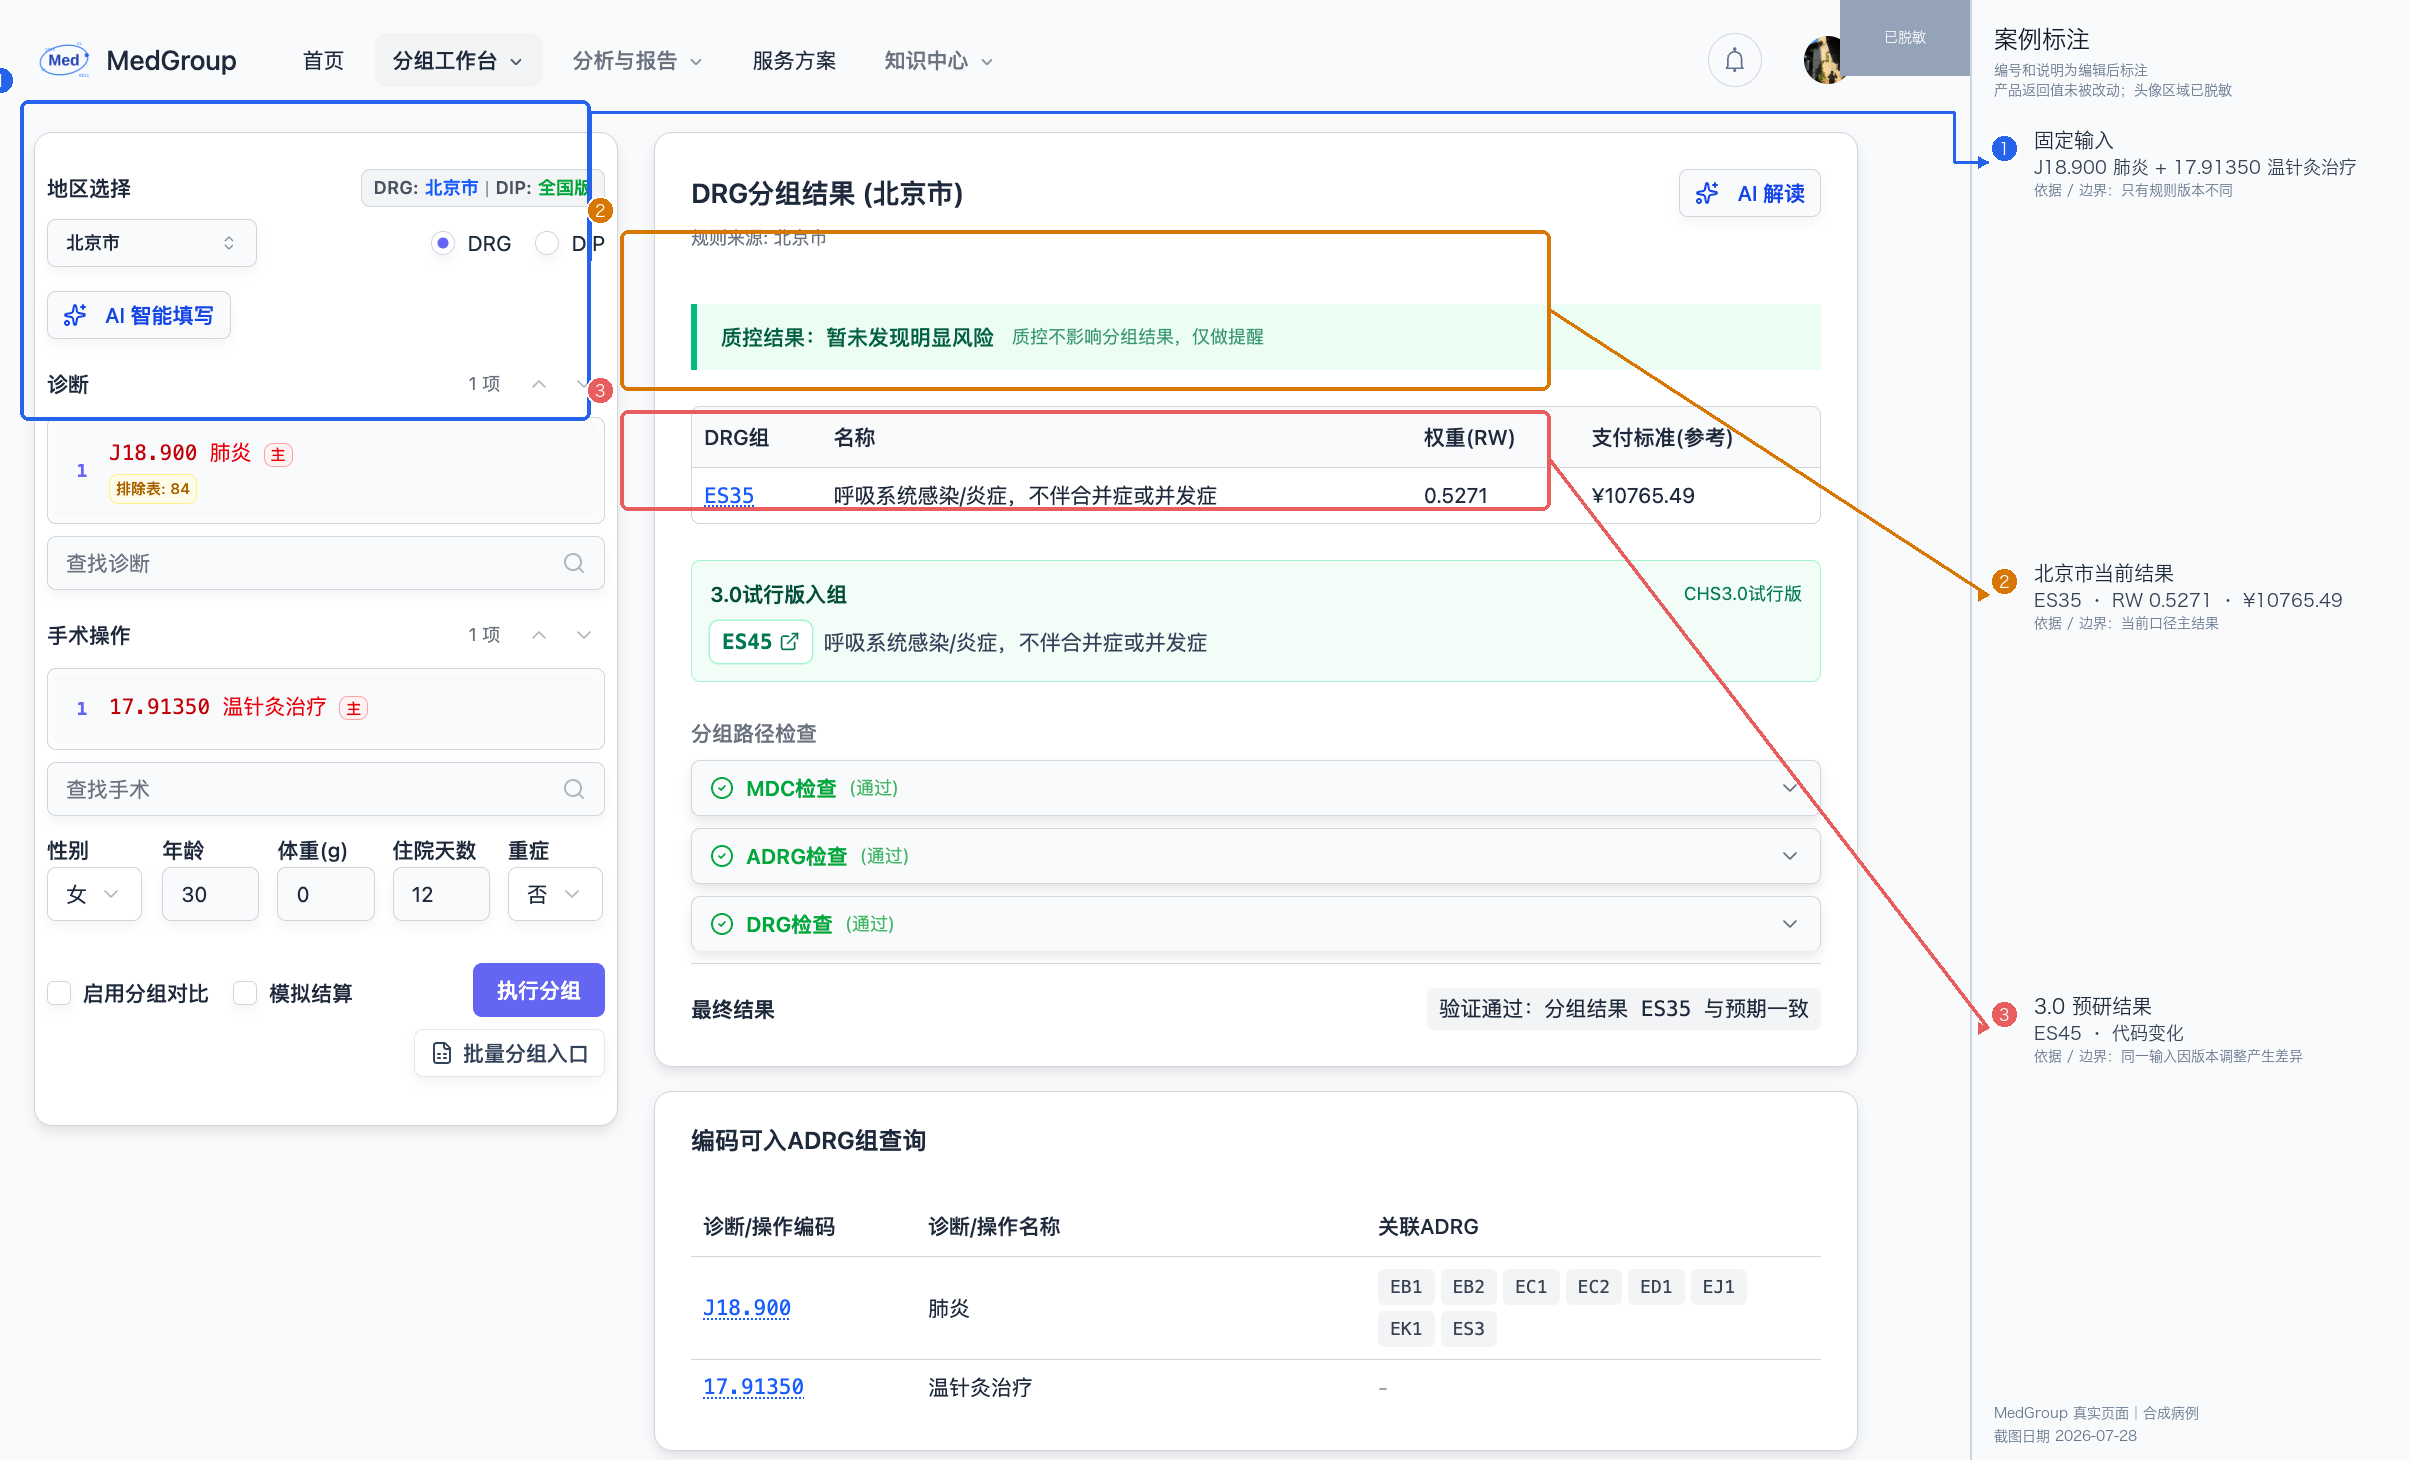The width and height of the screenshot is (2410, 1460).
Task: Select the DIP radio option
Action: [547, 243]
